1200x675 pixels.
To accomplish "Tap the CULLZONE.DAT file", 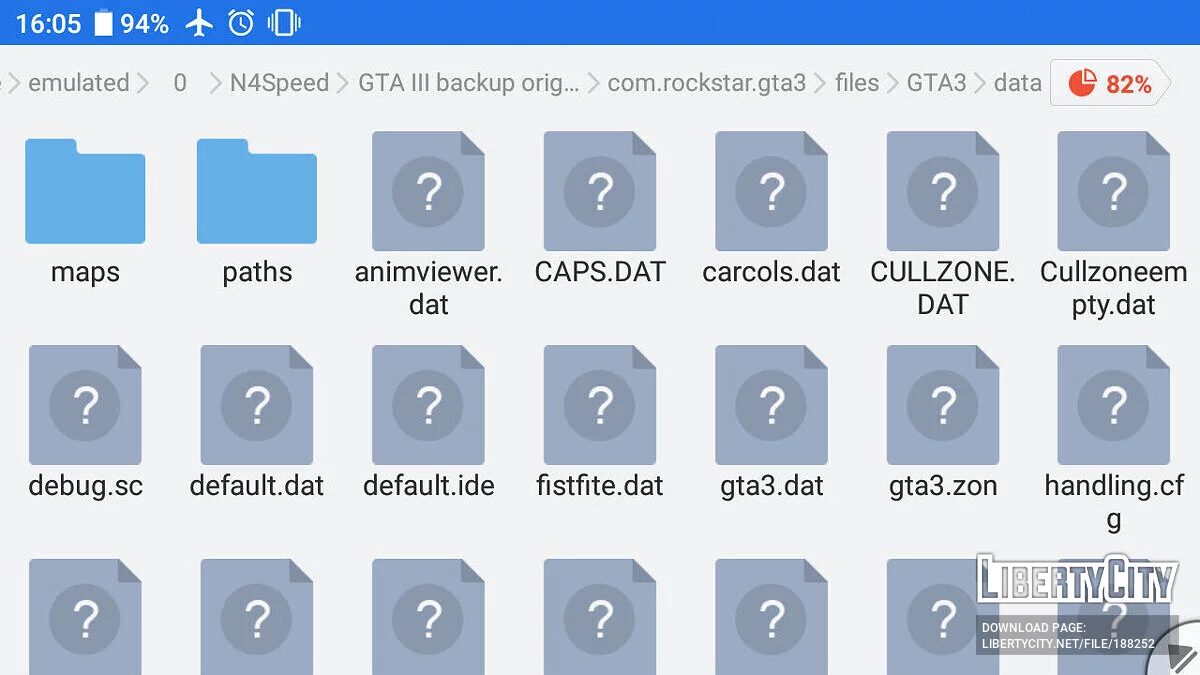I will point(943,192).
